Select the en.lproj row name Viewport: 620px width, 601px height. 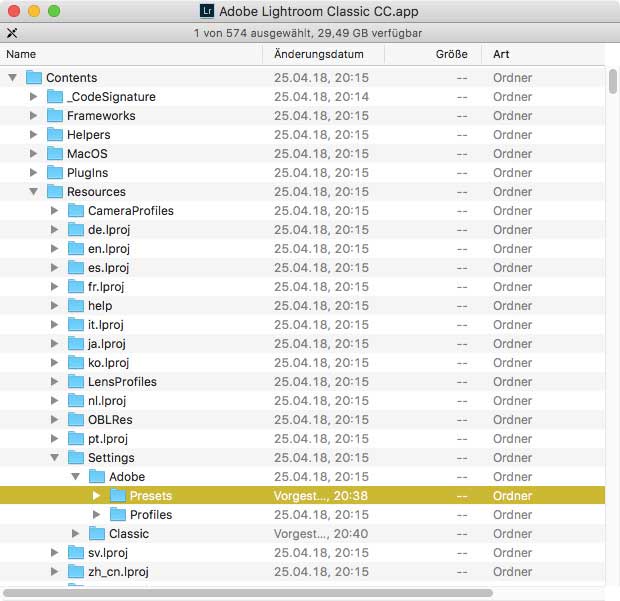(x=109, y=249)
